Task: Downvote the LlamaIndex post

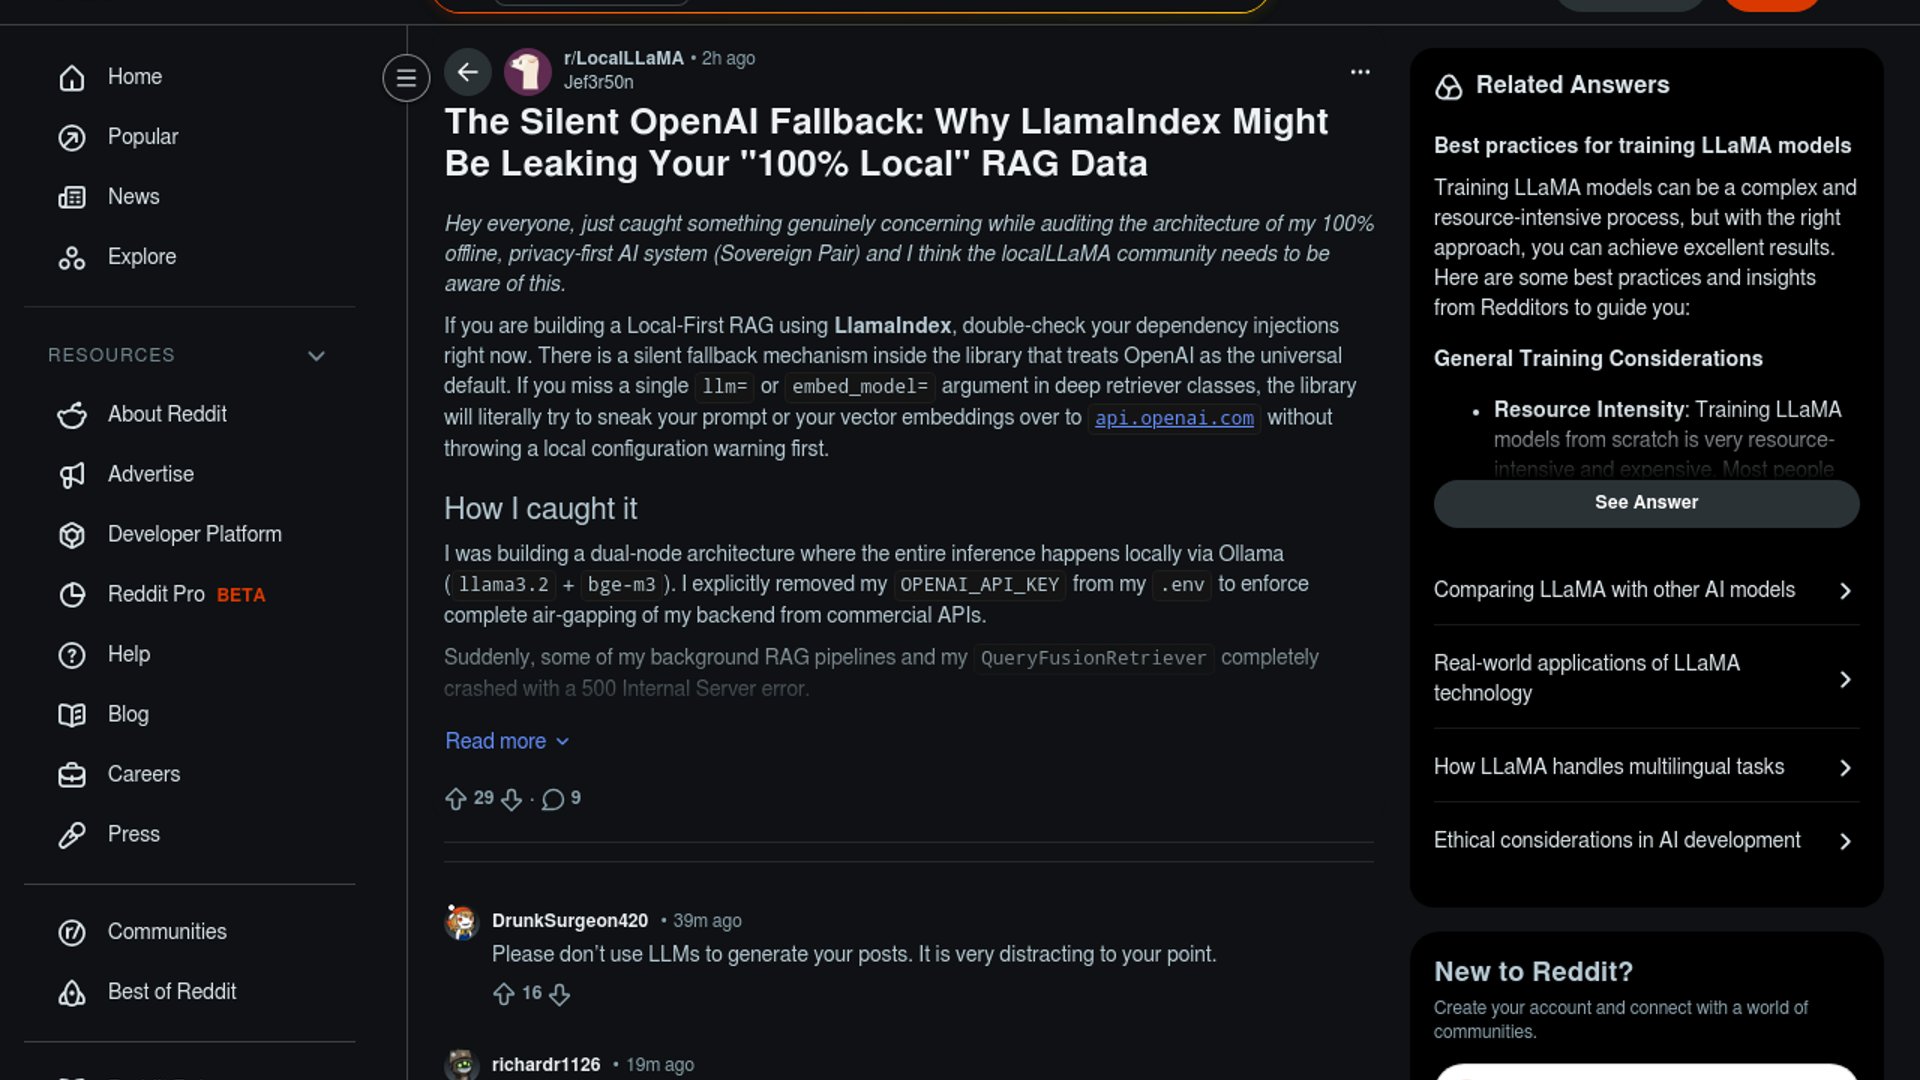Action: (511, 799)
